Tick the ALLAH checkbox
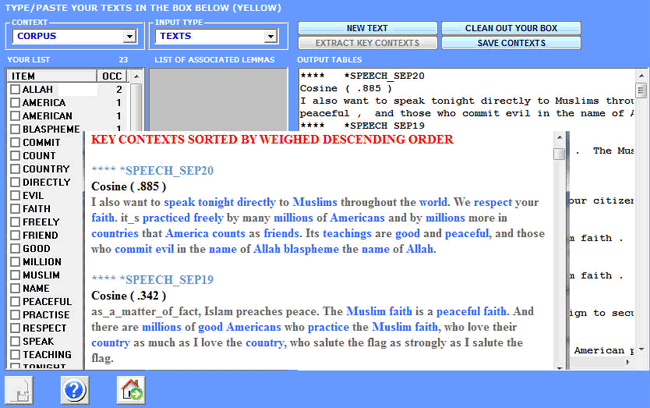Screen dimensions: 650x408 [x=15, y=89]
